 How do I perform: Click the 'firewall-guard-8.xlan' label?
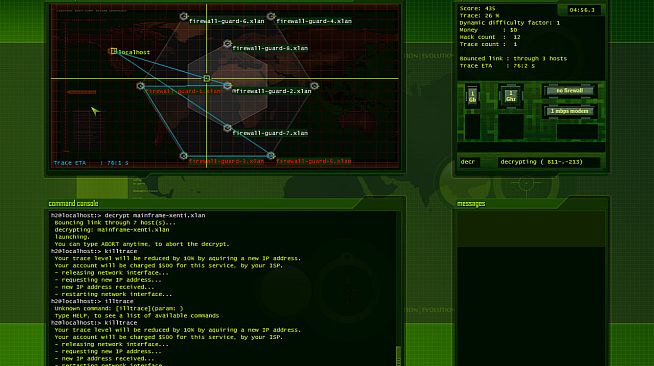(270, 48)
